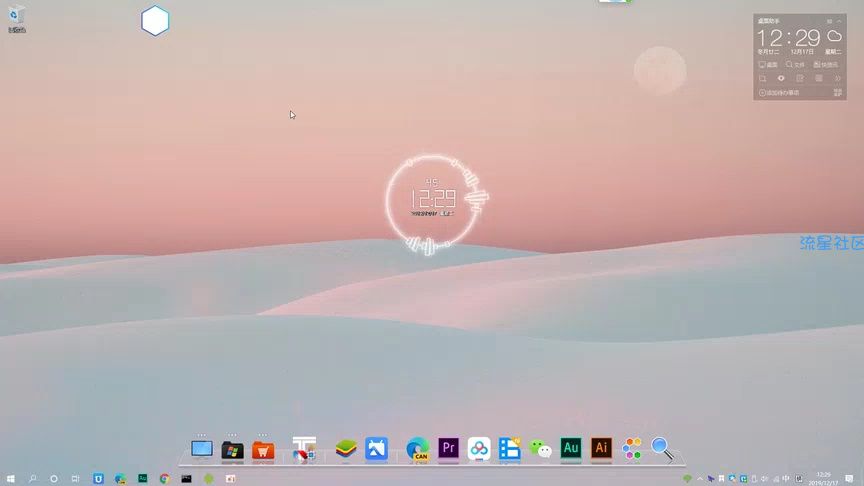Click the desktop button in assistant widget
The image size is (864, 486).
pyautogui.click(x=769, y=65)
